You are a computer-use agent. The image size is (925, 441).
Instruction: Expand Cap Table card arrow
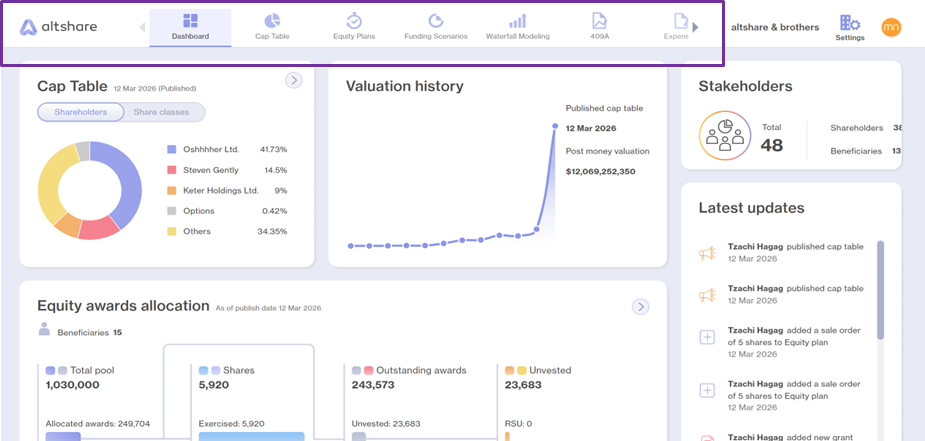294,80
